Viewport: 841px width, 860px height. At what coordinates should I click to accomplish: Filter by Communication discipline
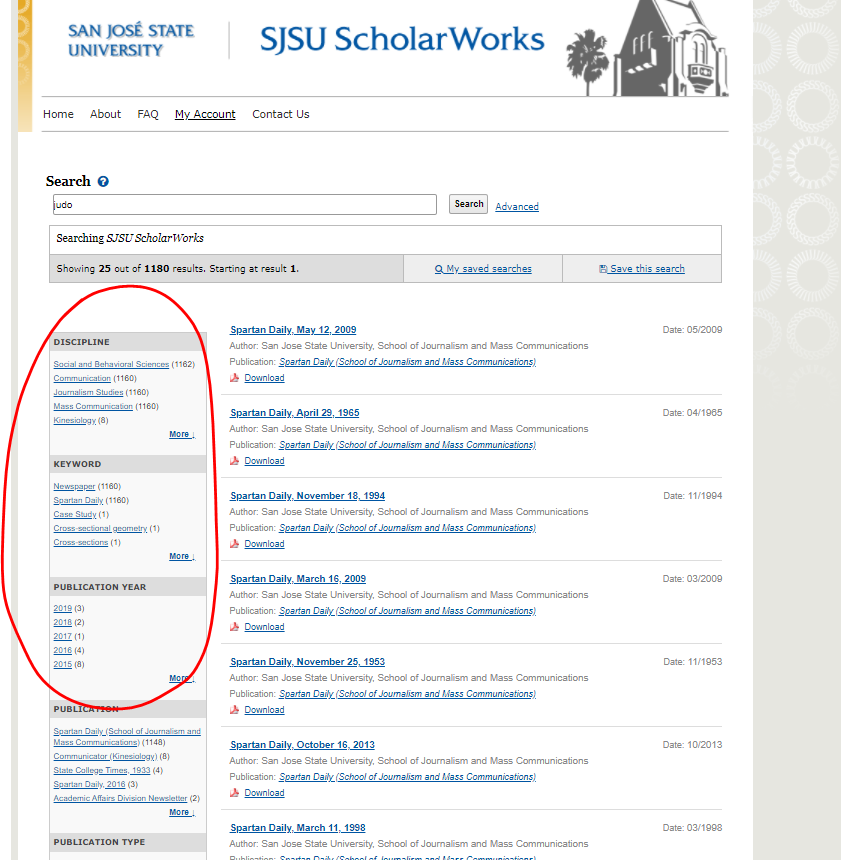[x=82, y=378]
